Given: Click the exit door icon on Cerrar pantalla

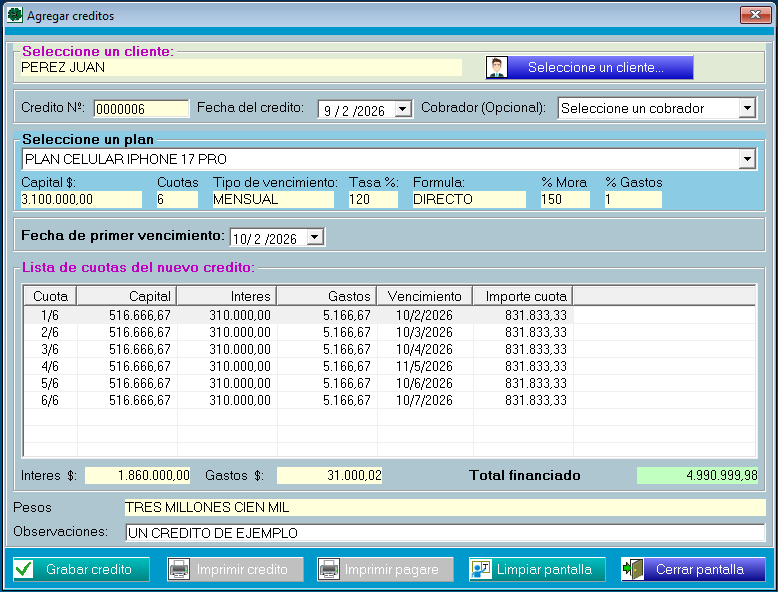Looking at the screenshot, I should pyautogui.click(x=632, y=569).
